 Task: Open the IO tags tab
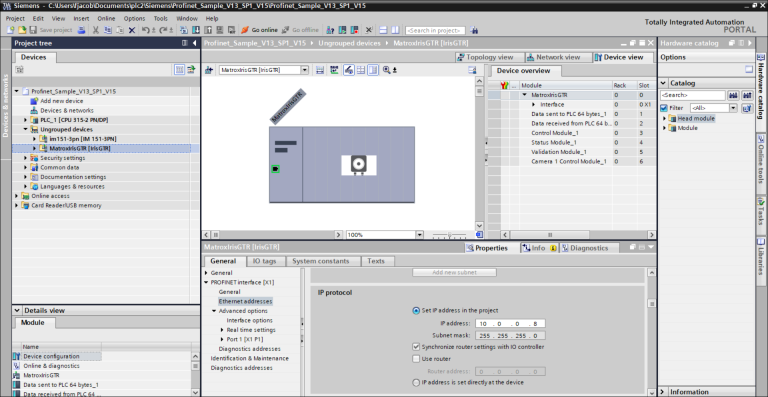pyautogui.click(x=264, y=261)
